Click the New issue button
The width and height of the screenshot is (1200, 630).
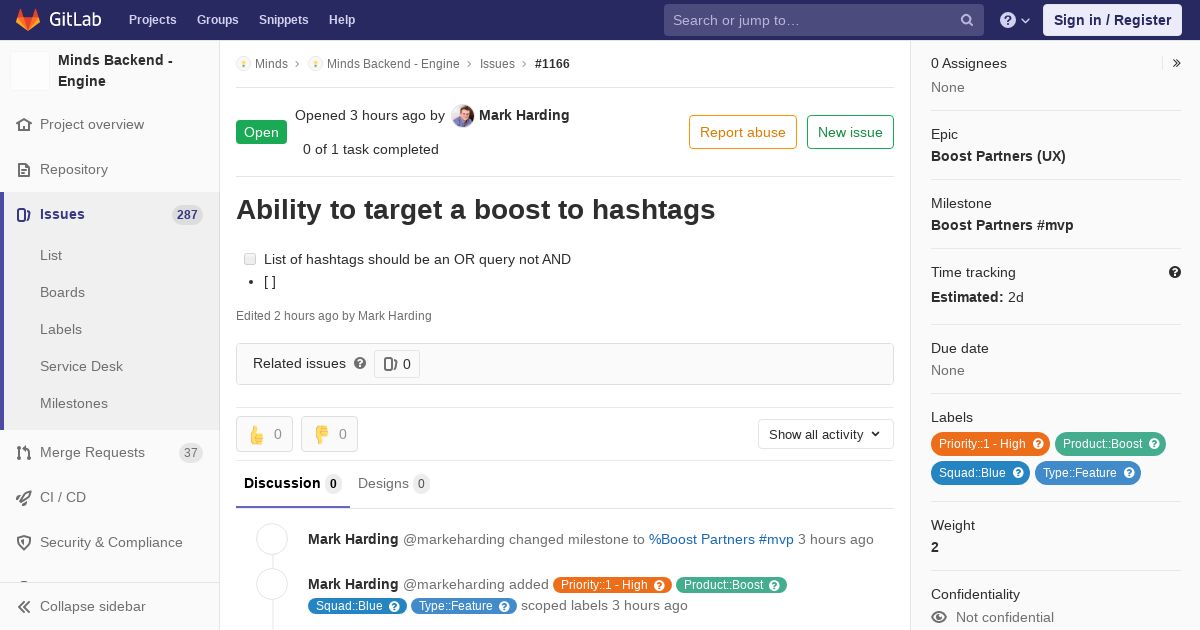850,132
